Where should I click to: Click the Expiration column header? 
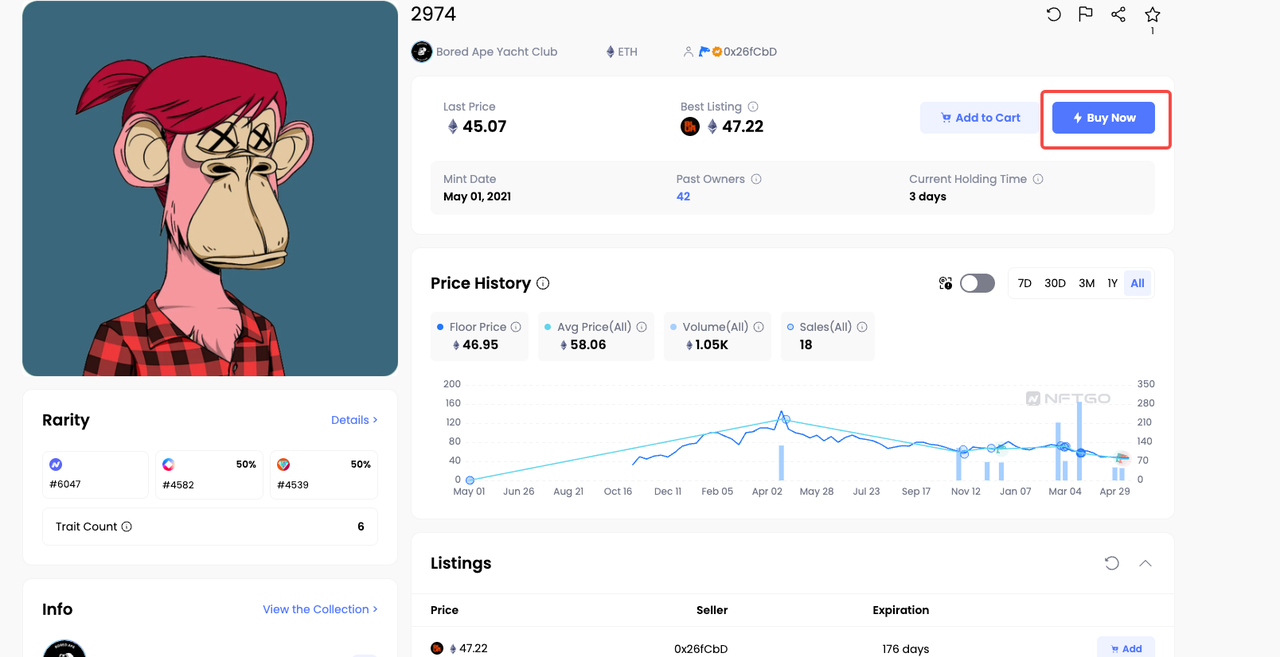900,610
